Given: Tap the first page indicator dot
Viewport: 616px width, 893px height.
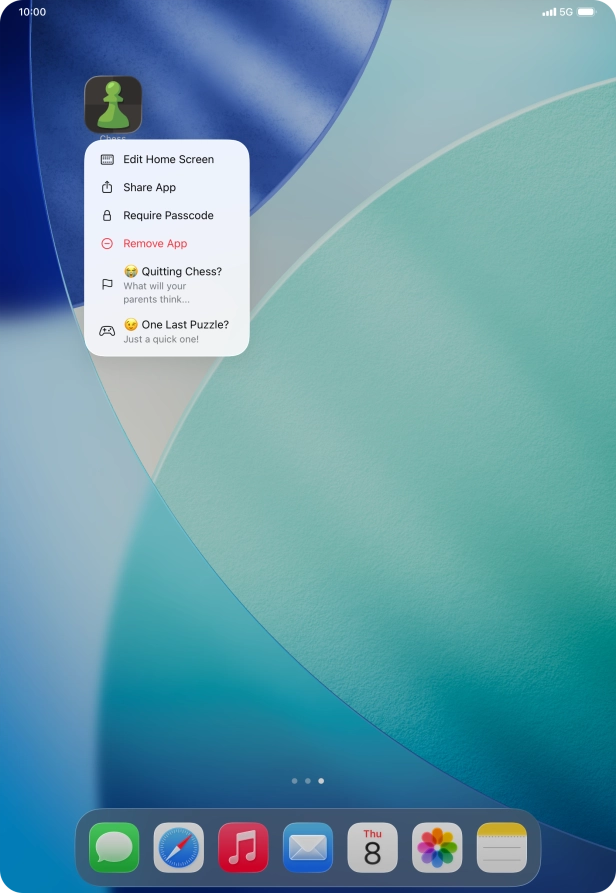Looking at the screenshot, I should [x=294, y=780].
